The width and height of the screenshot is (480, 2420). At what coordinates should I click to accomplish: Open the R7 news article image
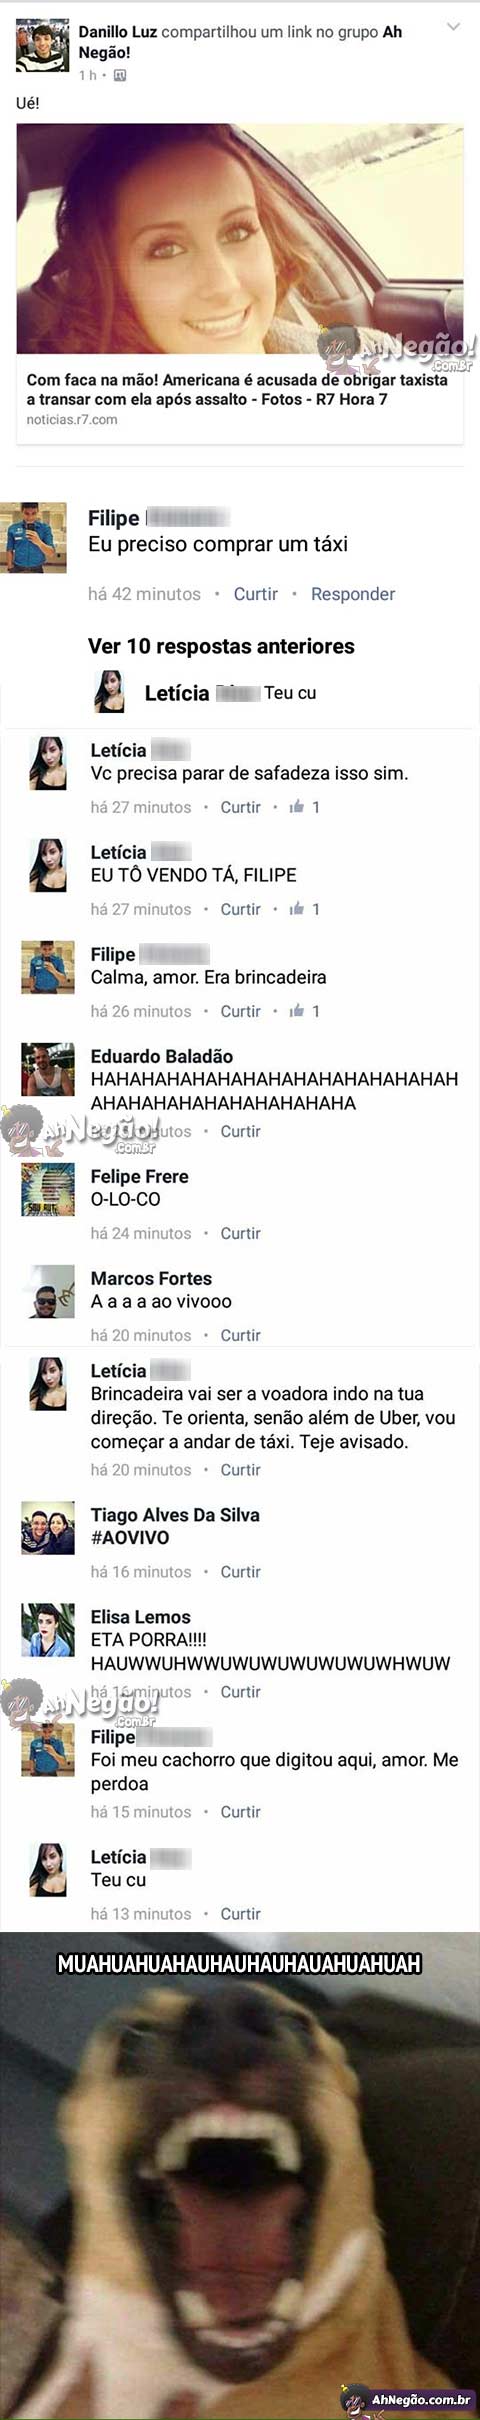240,238
